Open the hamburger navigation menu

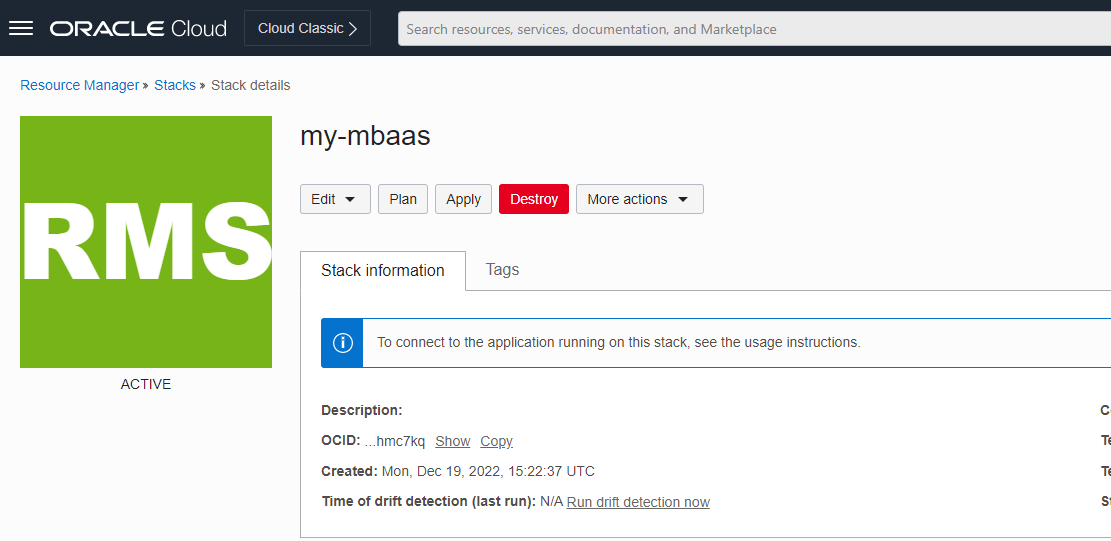21,28
